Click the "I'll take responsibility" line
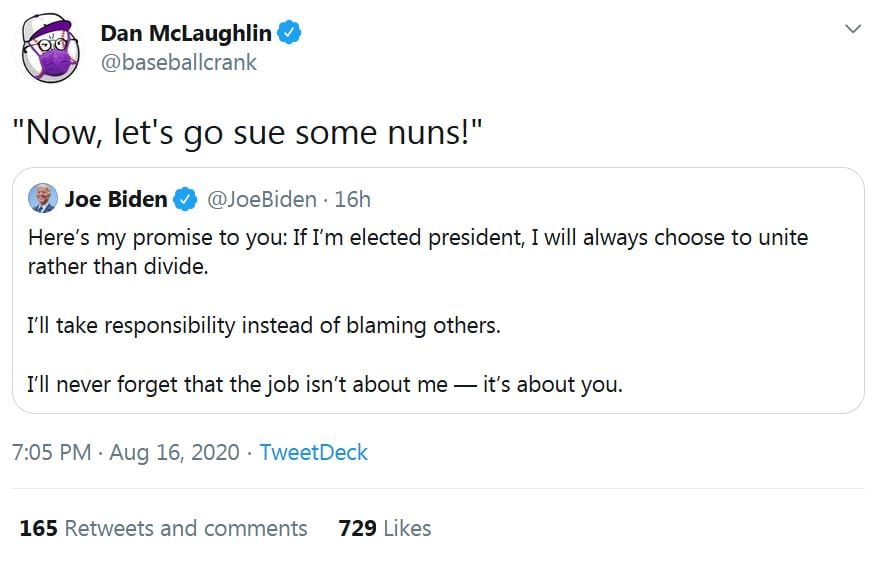 point(263,326)
